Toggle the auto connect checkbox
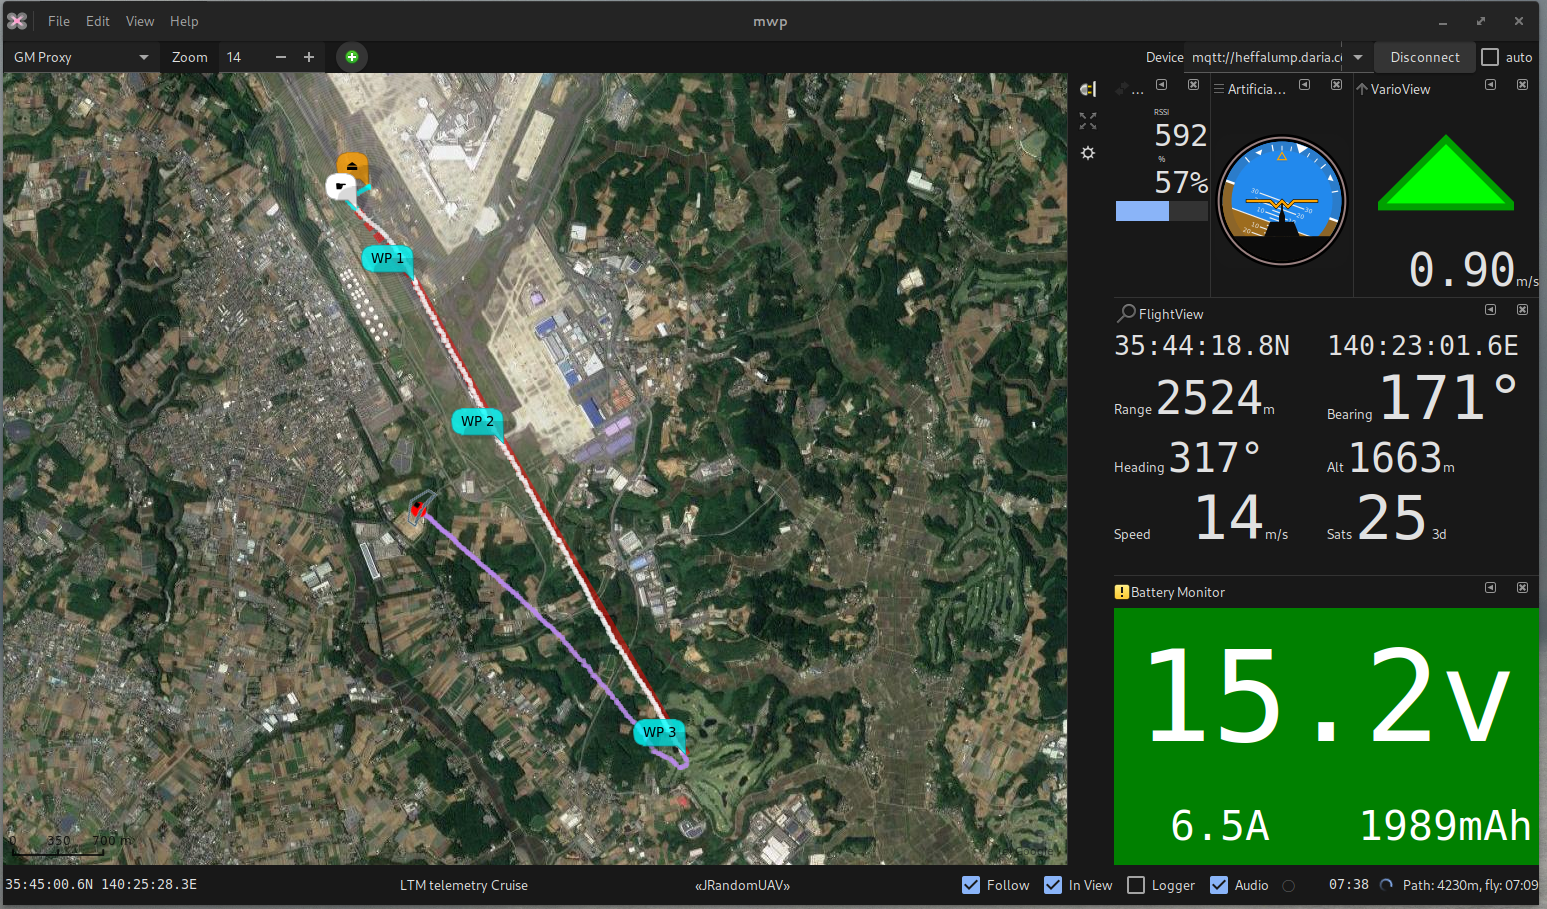The width and height of the screenshot is (1547, 909). coord(1490,57)
